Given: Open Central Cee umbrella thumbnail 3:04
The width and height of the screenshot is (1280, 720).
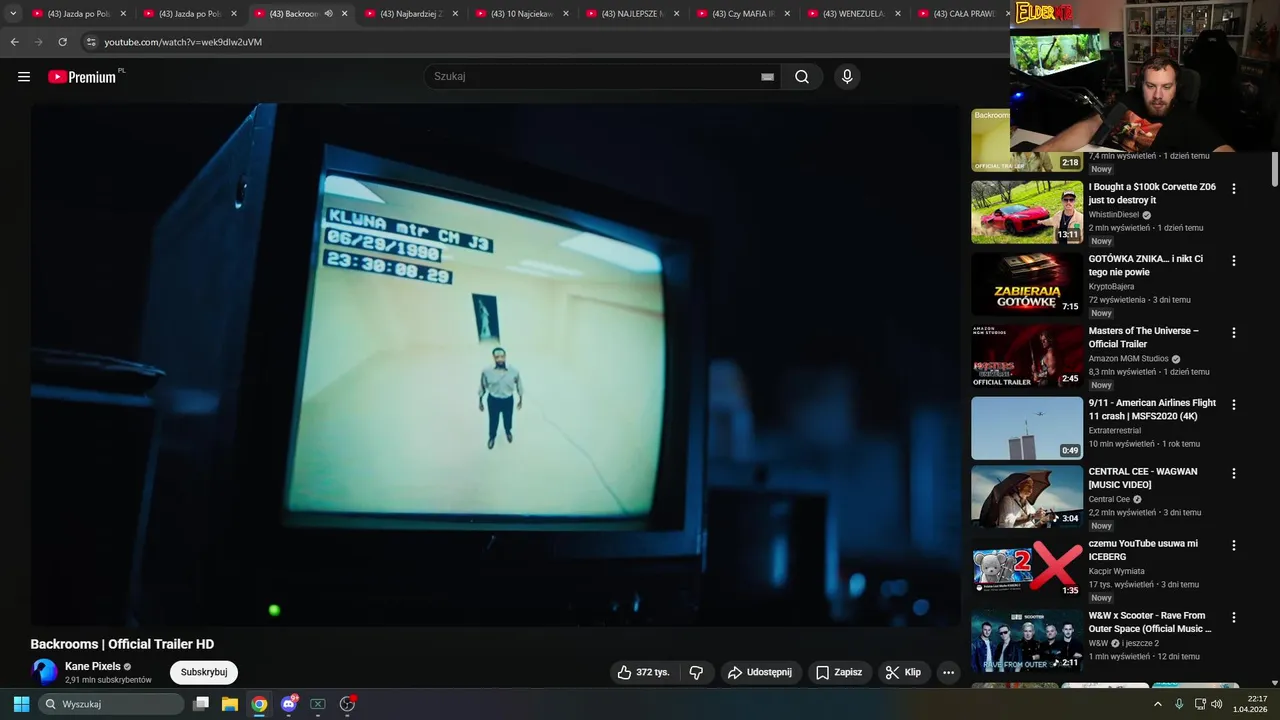Looking at the screenshot, I should pos(1027,497).
